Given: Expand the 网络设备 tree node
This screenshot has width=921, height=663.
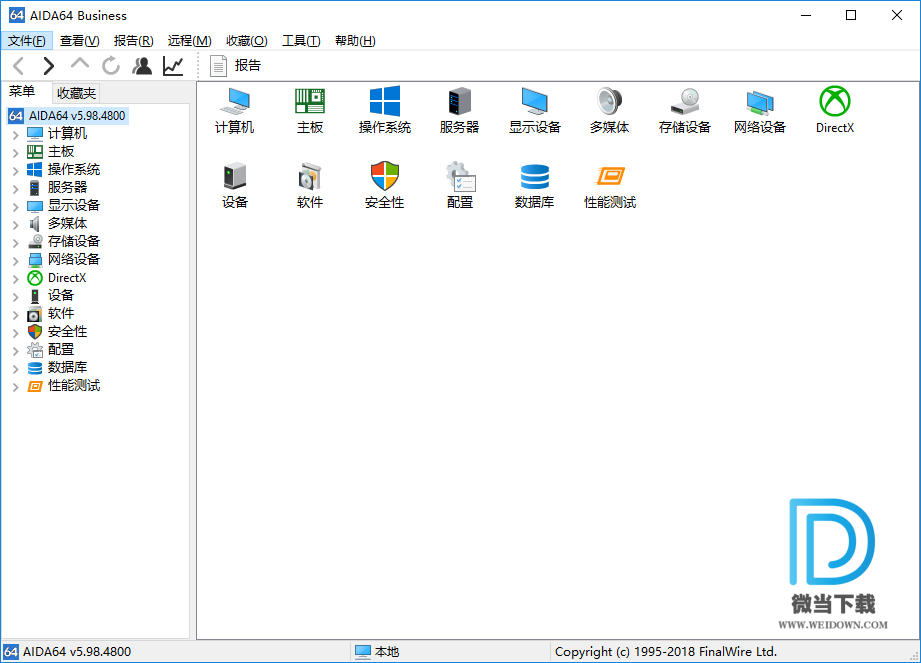Looking at the screenshot, I should [16, 261].
